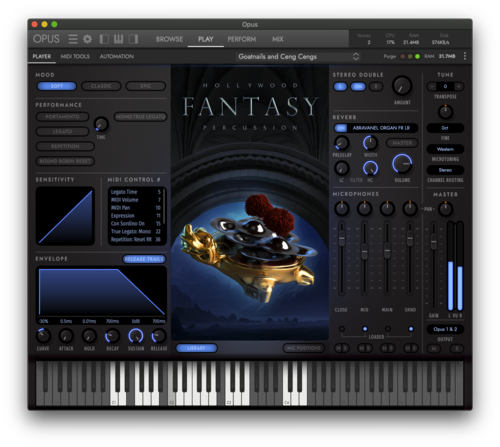500x447 pixels.
Task: Click the Stereo Double Amount knob
Action: click(x=402, y=86)
